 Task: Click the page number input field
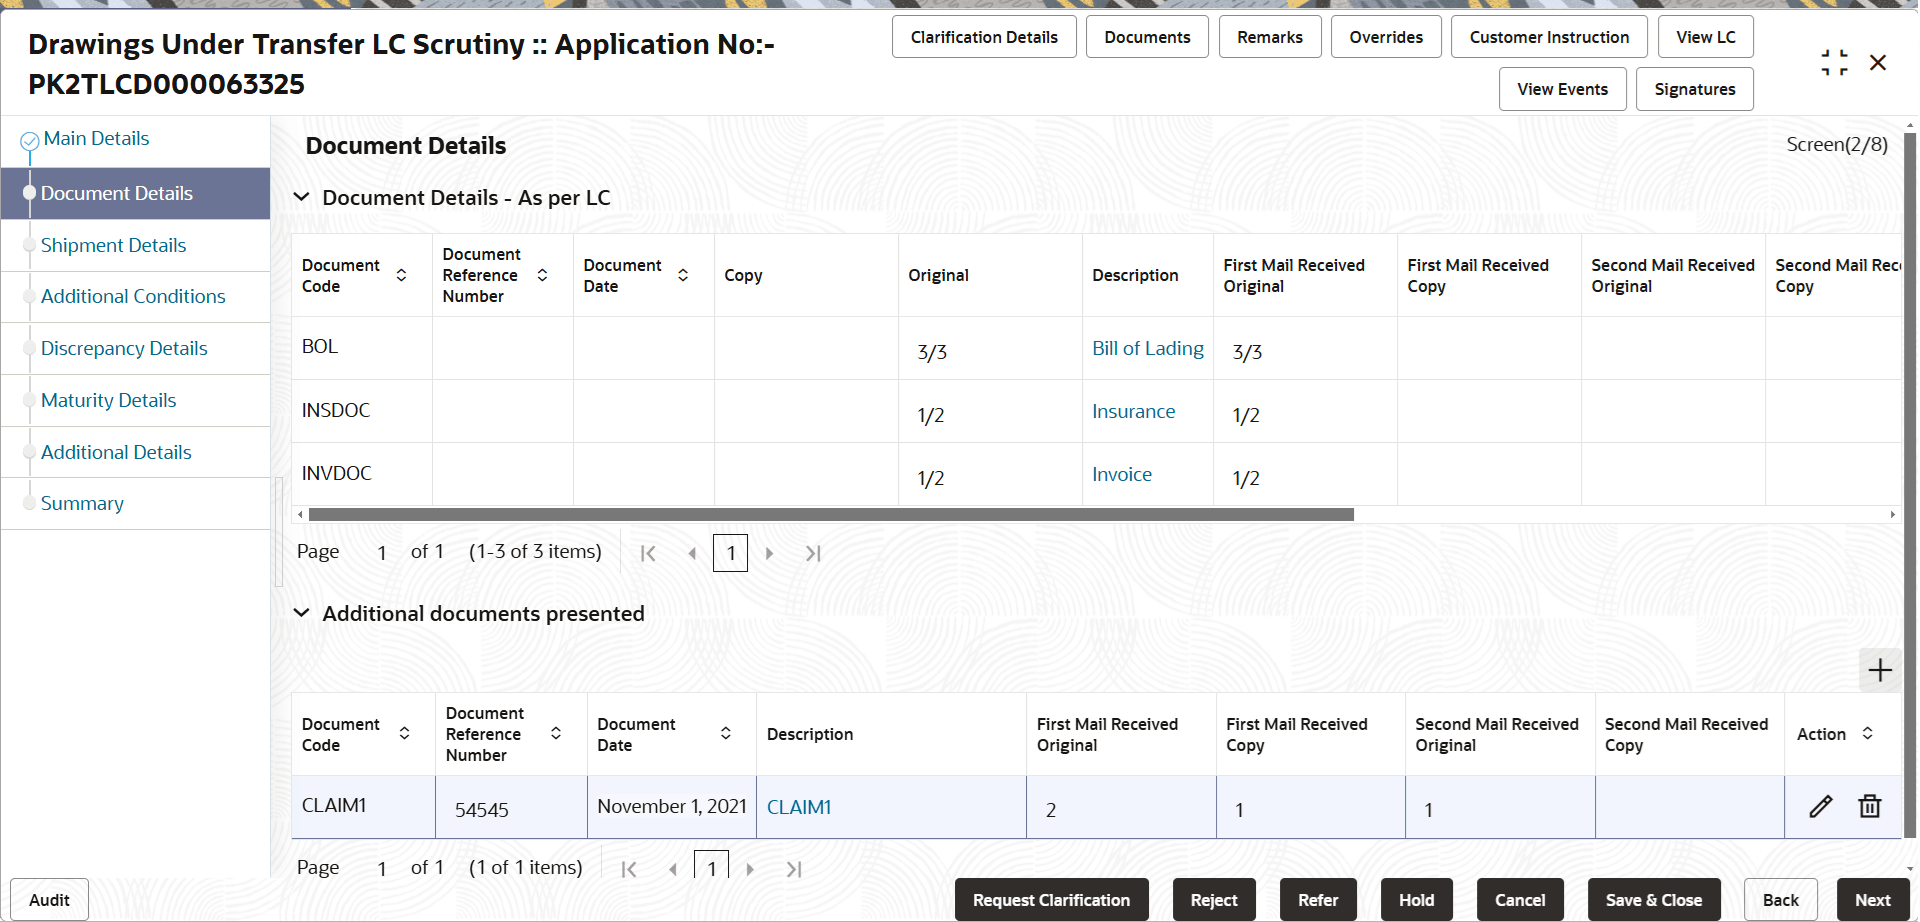click(730, 552)
